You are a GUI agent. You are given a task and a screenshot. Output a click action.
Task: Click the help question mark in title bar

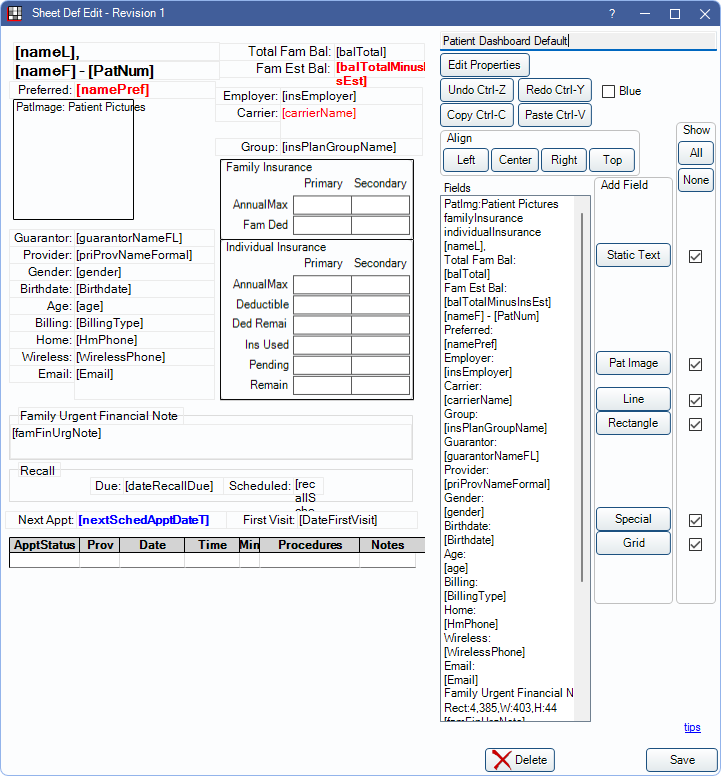click(x=612, y=13)
